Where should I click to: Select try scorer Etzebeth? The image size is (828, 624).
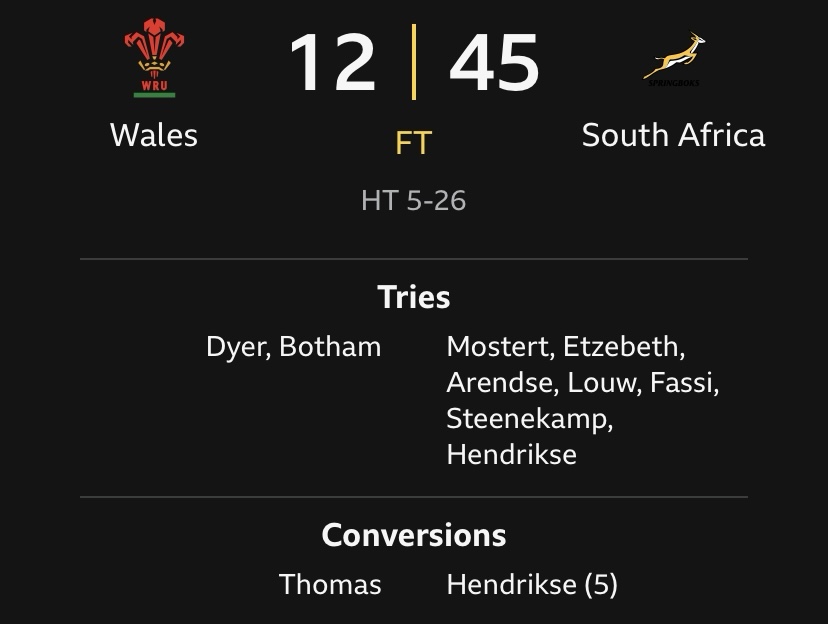624,347
